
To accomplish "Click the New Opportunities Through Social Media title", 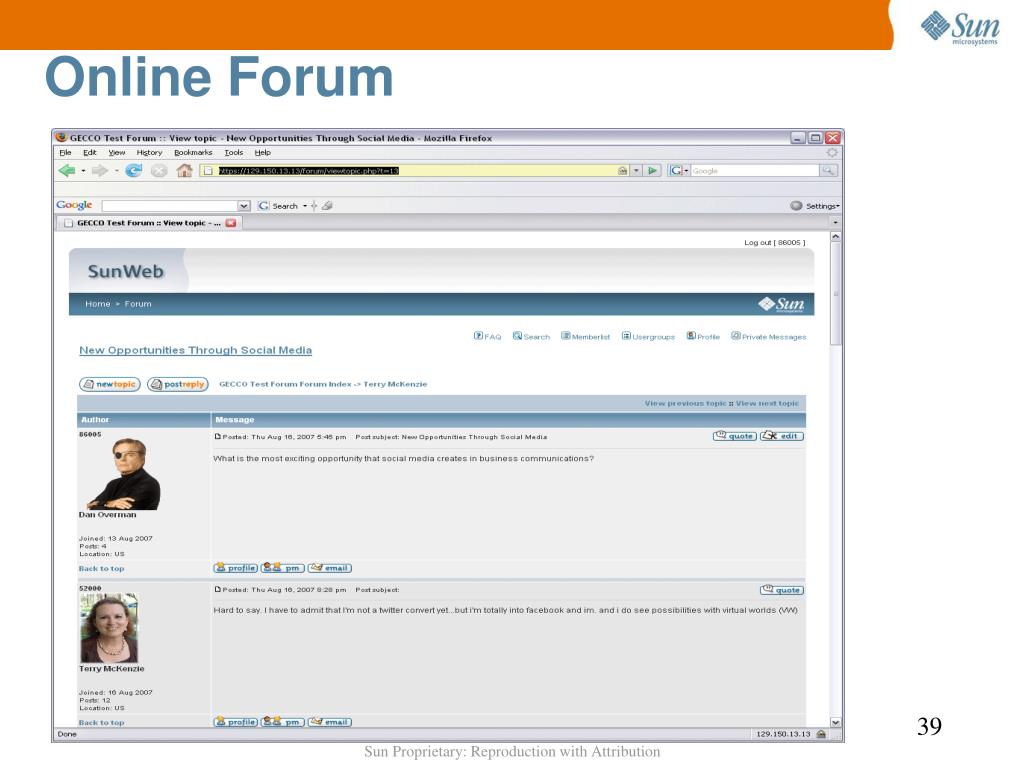I will pyautogui.click(x=195, y=350).
